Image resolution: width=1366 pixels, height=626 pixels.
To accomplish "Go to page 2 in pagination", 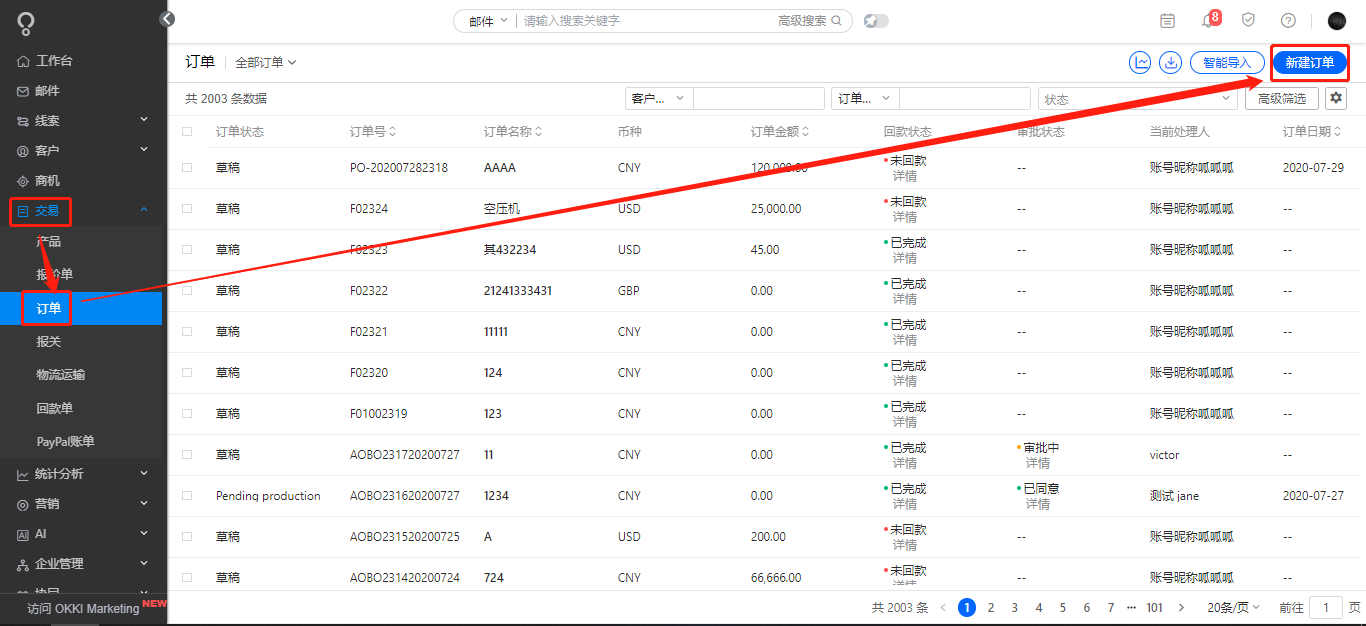I will 990,607.
